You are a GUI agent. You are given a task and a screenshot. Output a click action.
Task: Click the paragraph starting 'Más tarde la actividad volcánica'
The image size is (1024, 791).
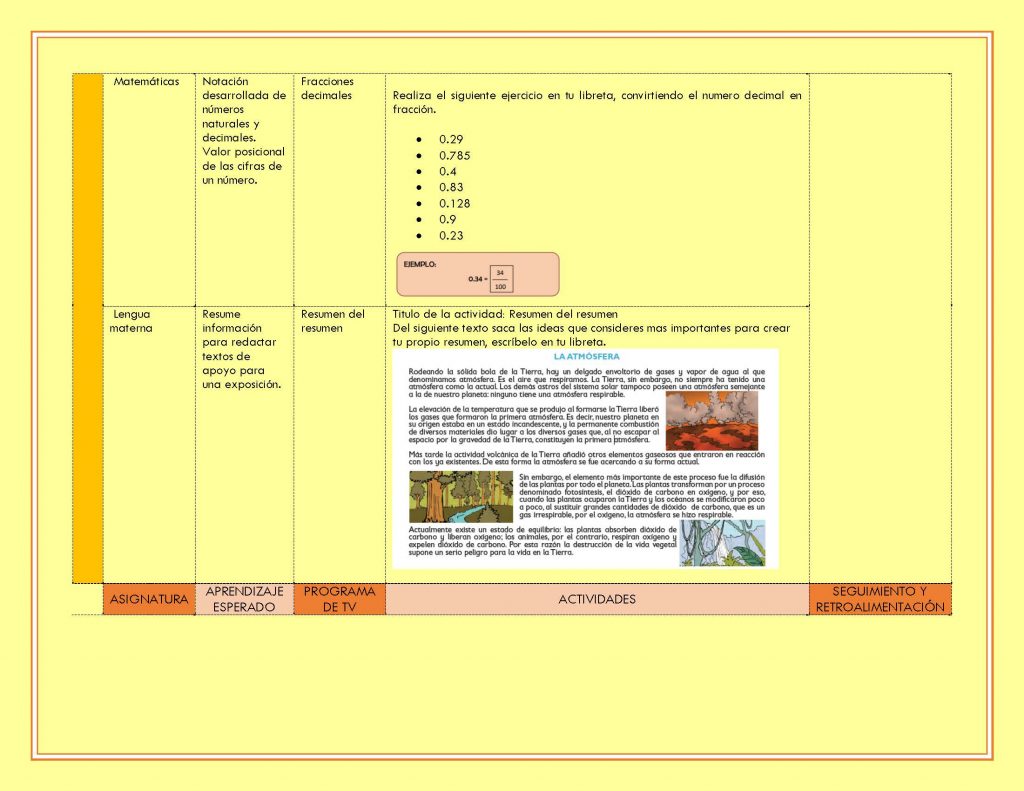point(586,458)
